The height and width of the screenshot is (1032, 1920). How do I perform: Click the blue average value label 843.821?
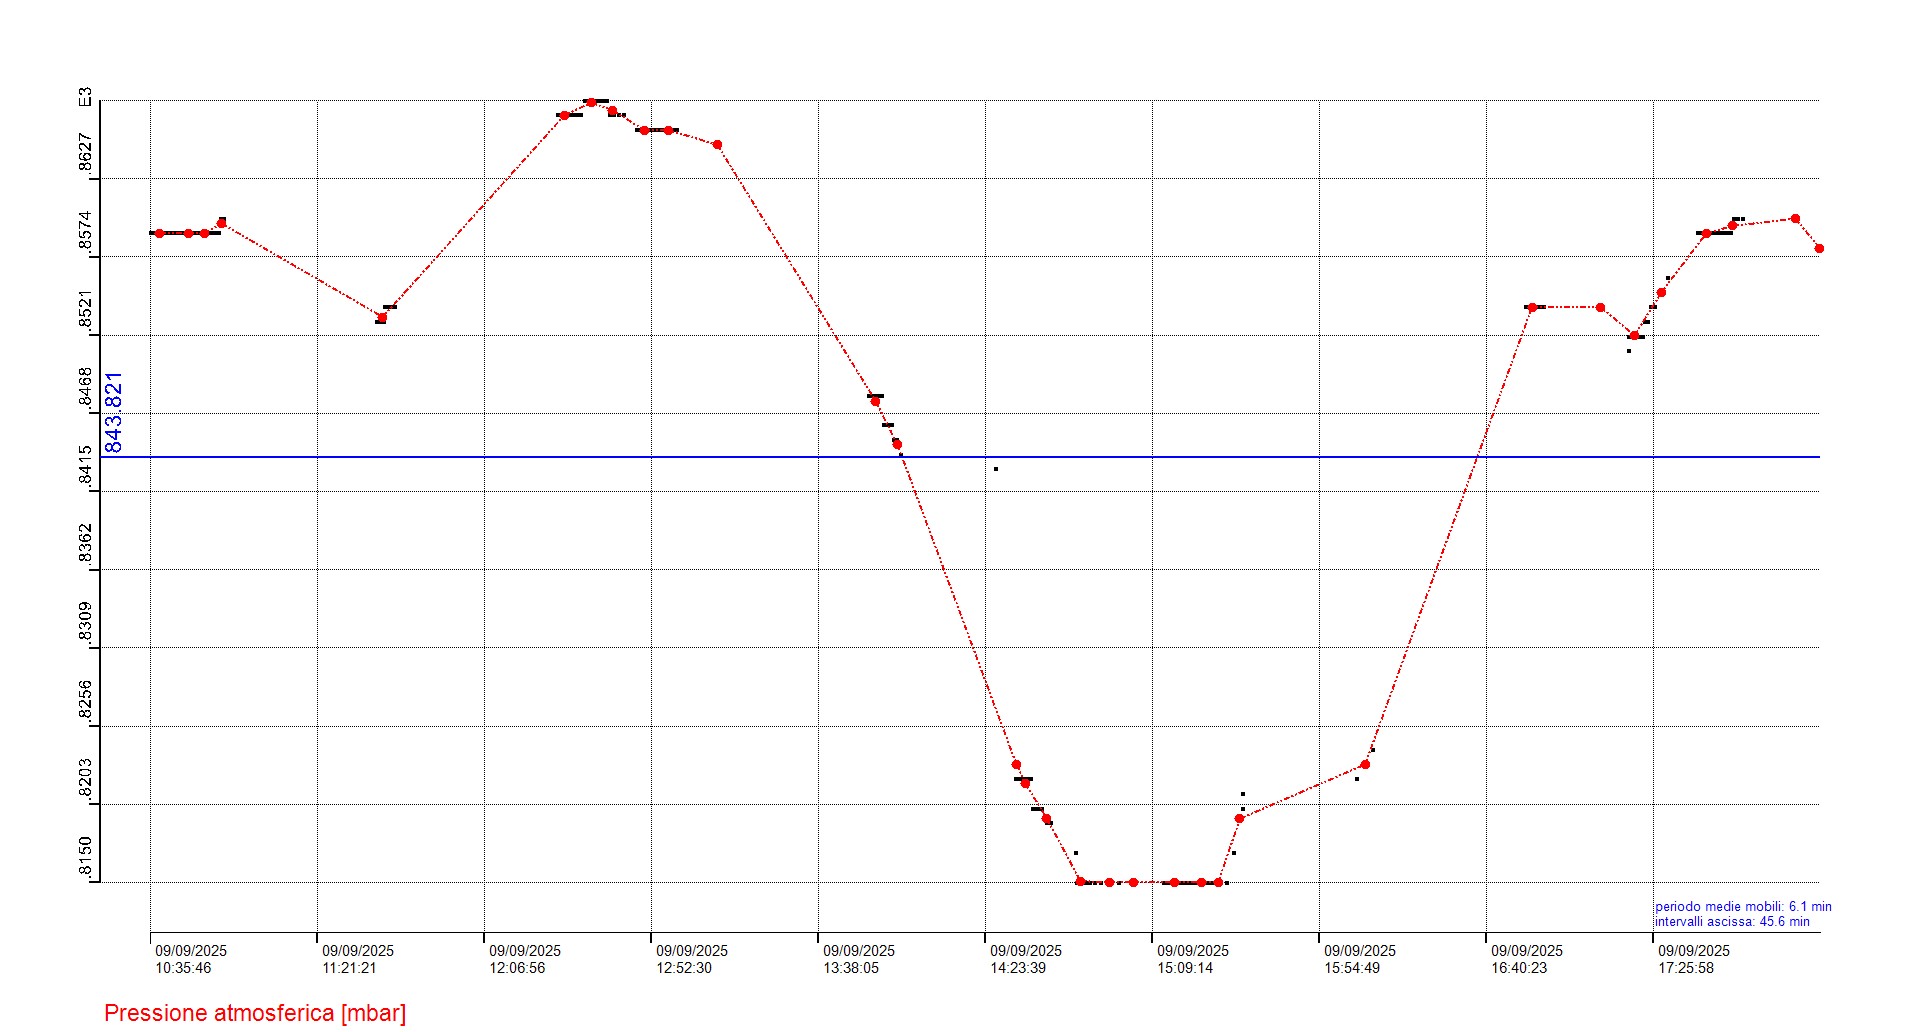pos(114,412)
